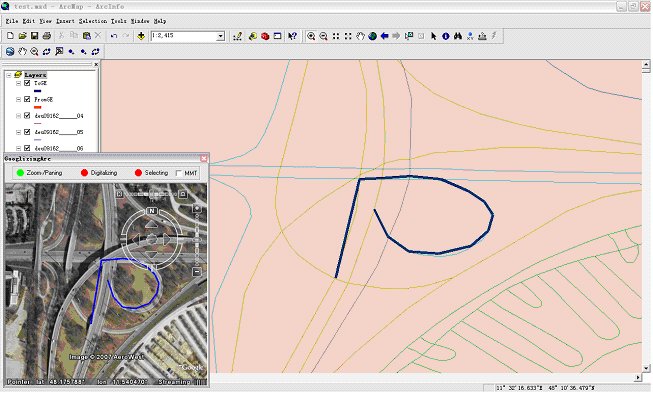Select the Zoom In magnifier tool
The width and height of the screenshot is (653, 394).
click(311, 36)
